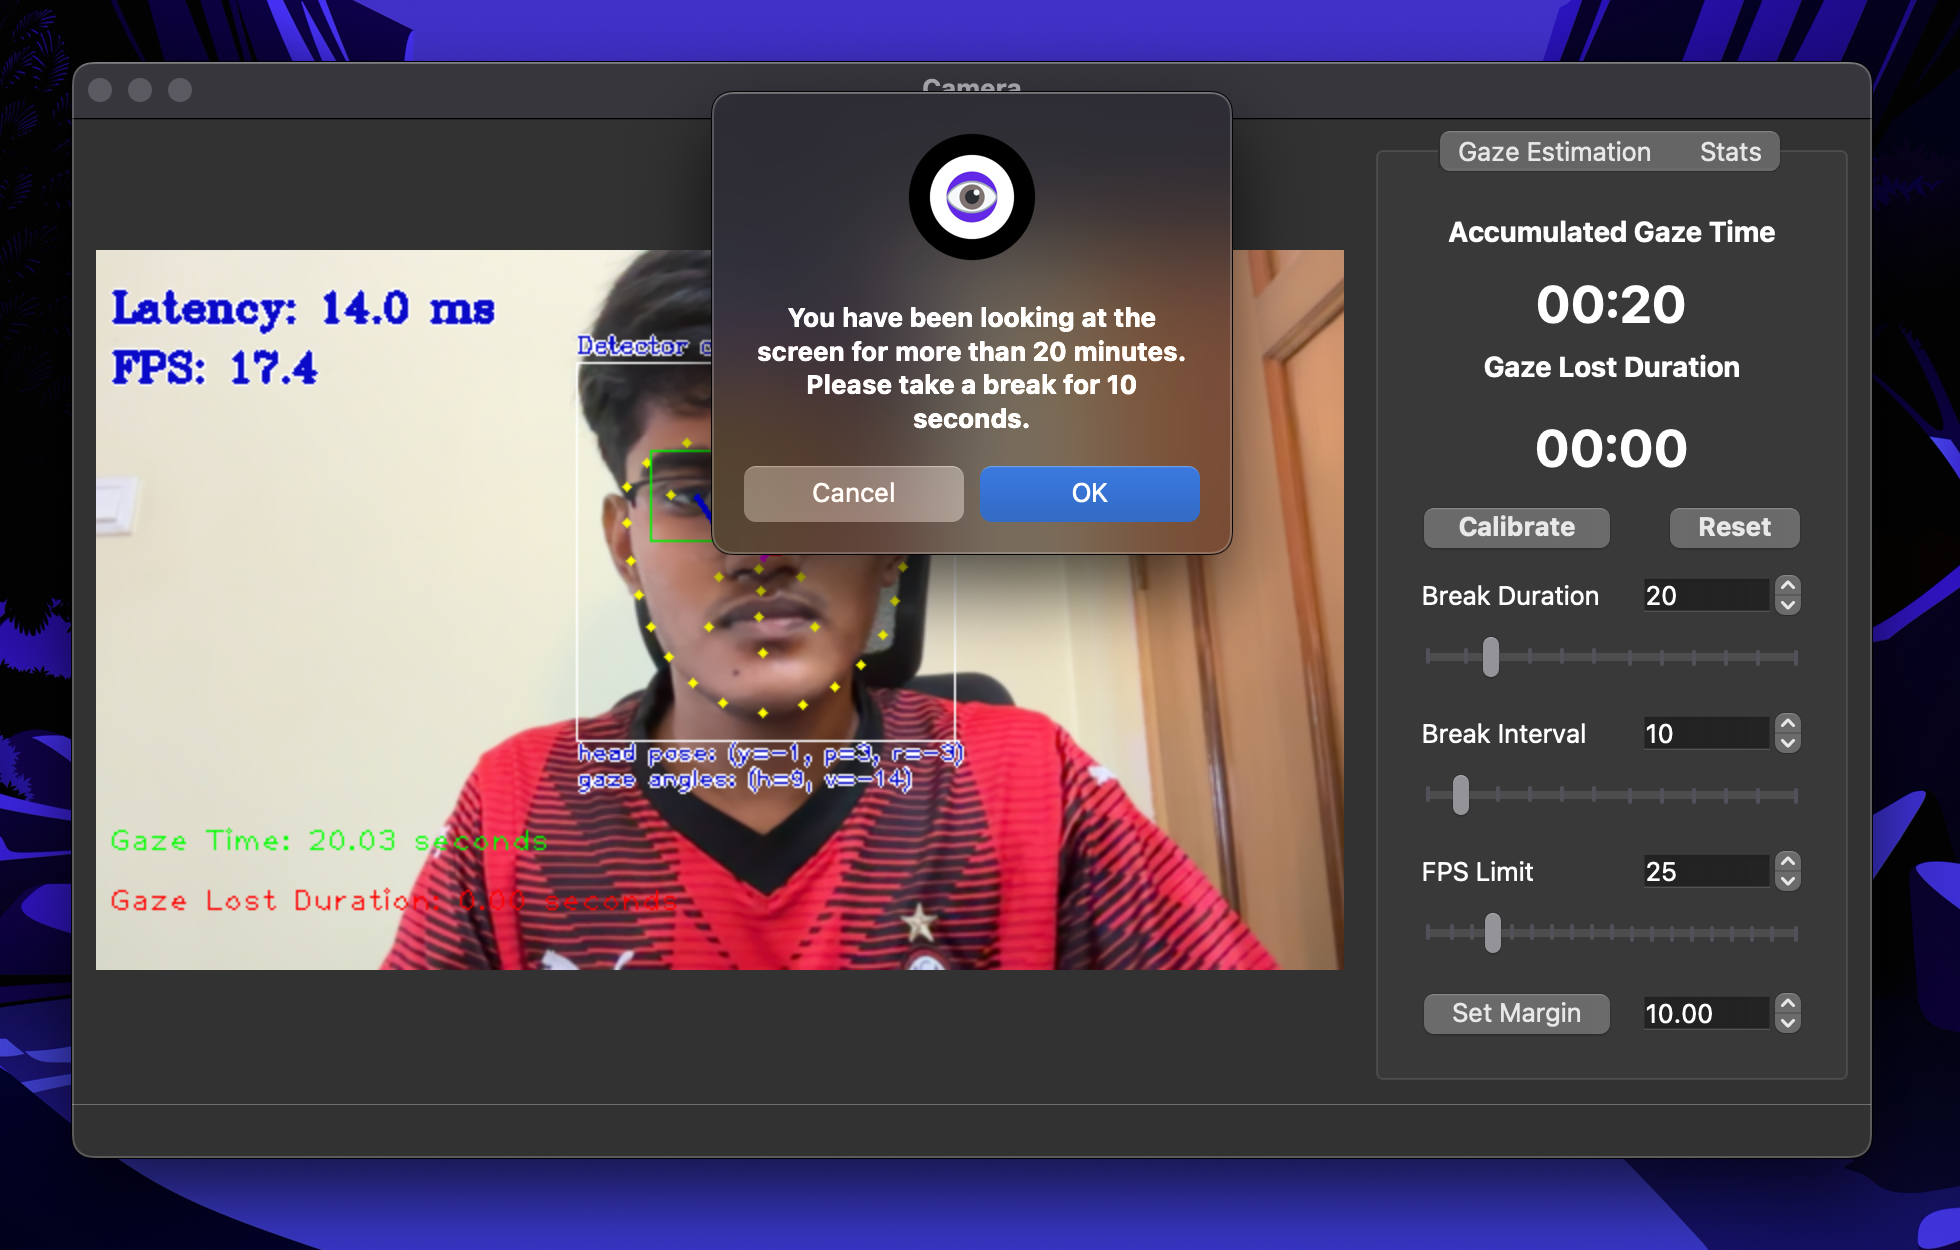Increase Break Duration with up arrow

[1788, 586]
